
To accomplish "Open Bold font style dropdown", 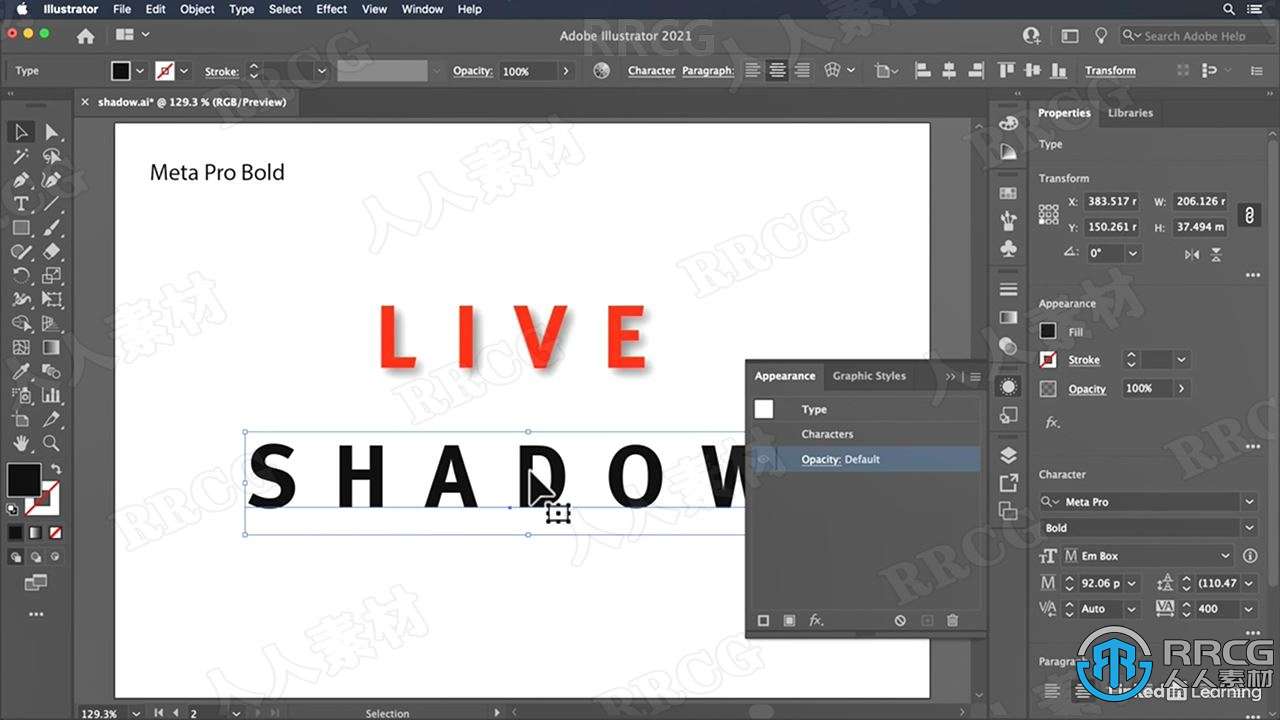I will coord(1249,528).
